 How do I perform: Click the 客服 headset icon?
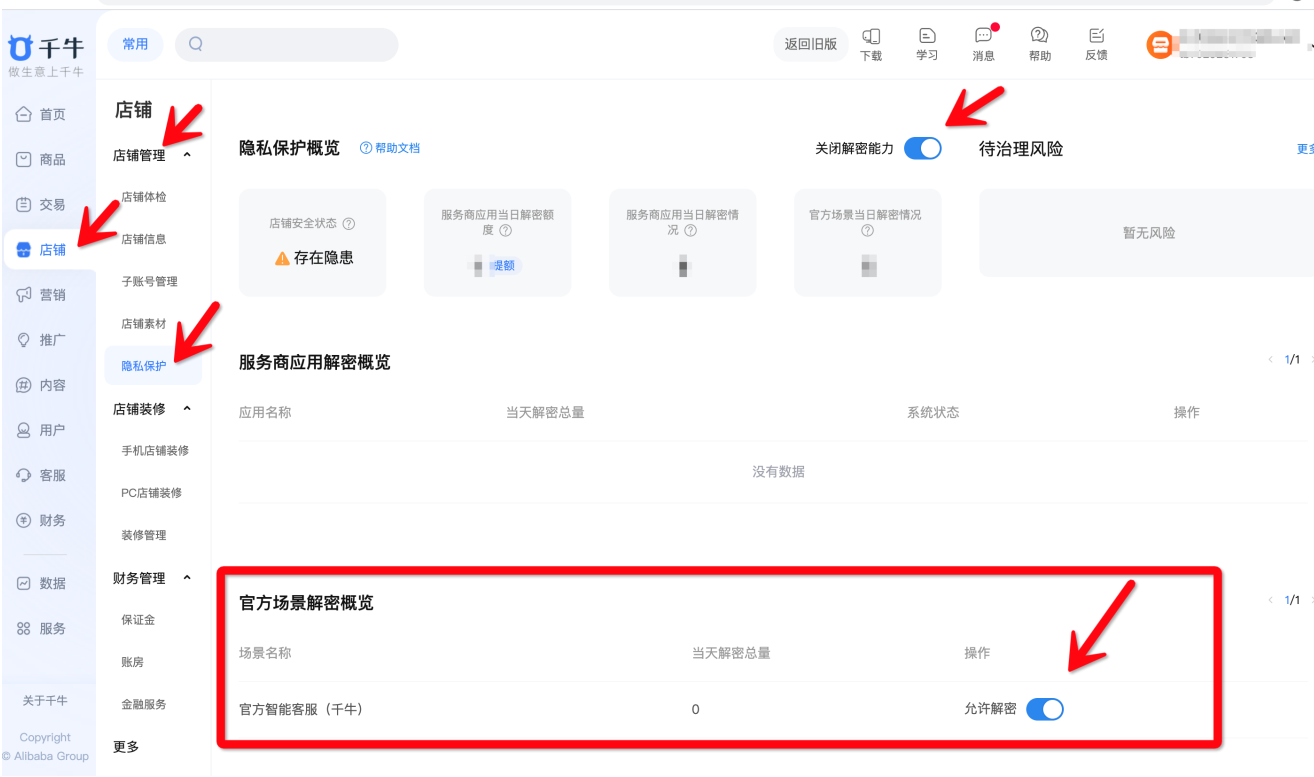pyautogui.click(x=24, y=475)
